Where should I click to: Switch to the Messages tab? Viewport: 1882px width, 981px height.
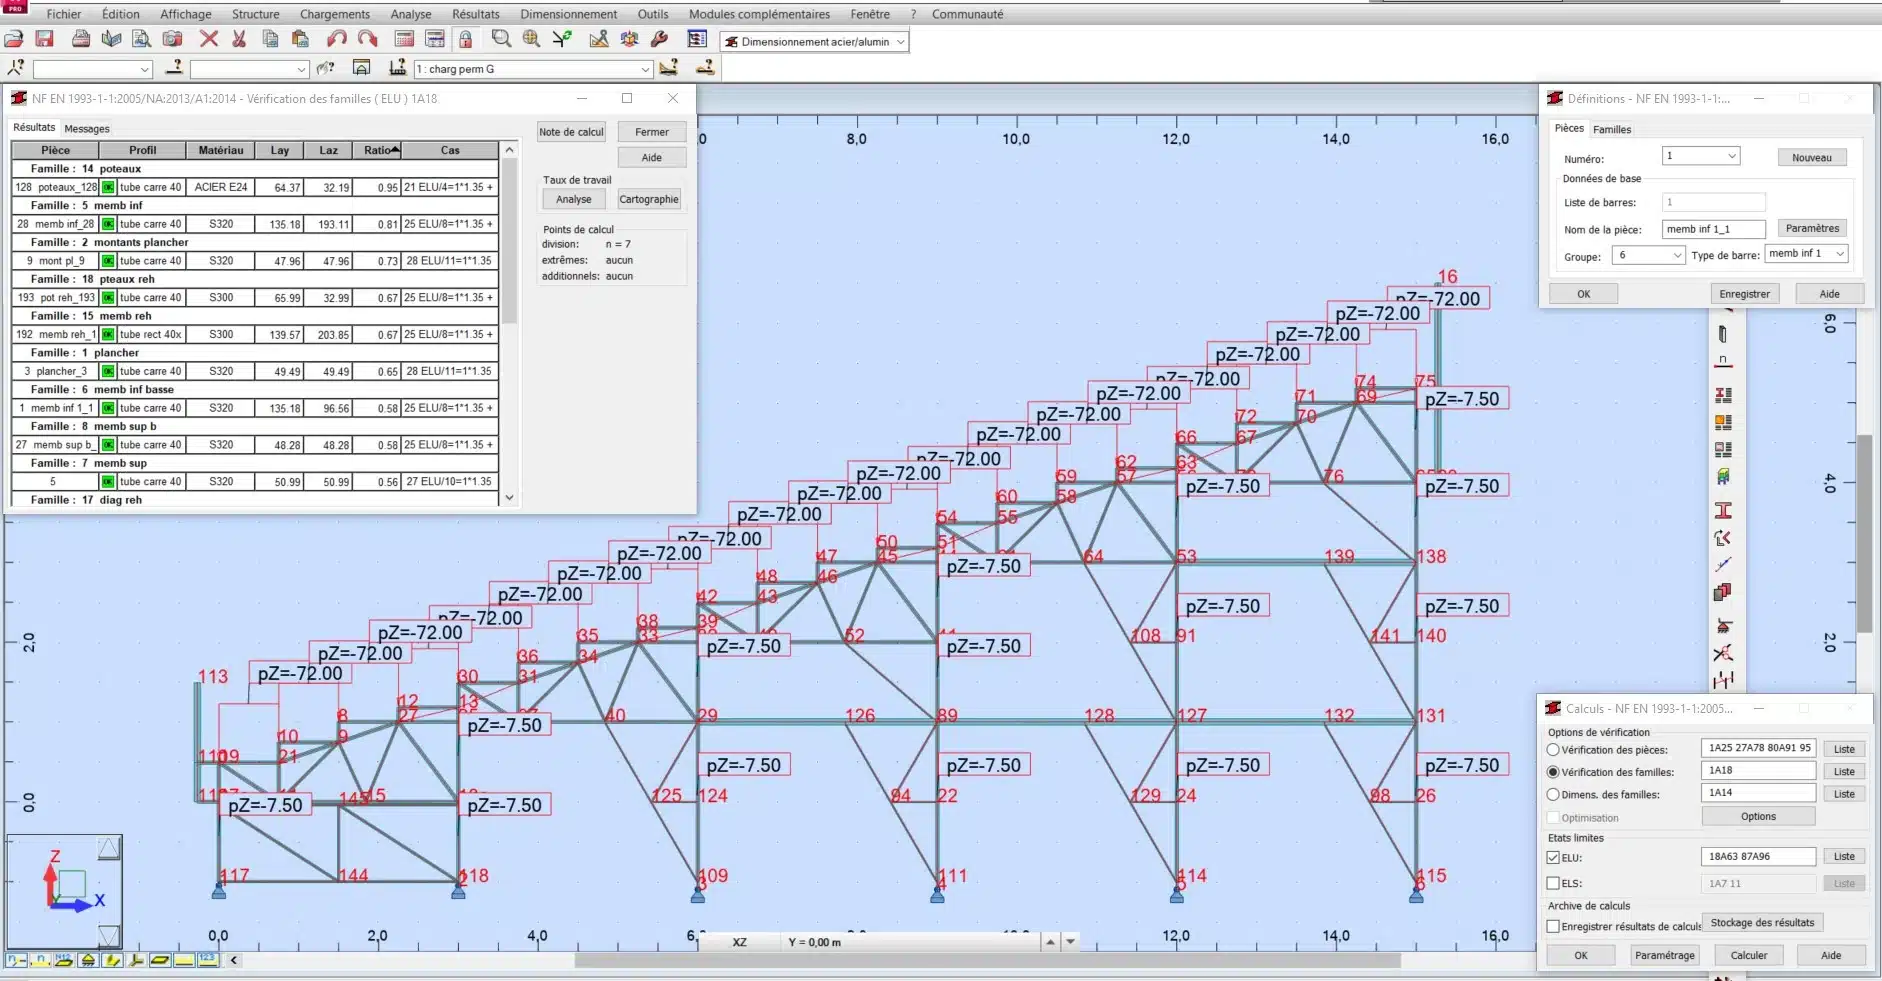click(x=87, y=129)
